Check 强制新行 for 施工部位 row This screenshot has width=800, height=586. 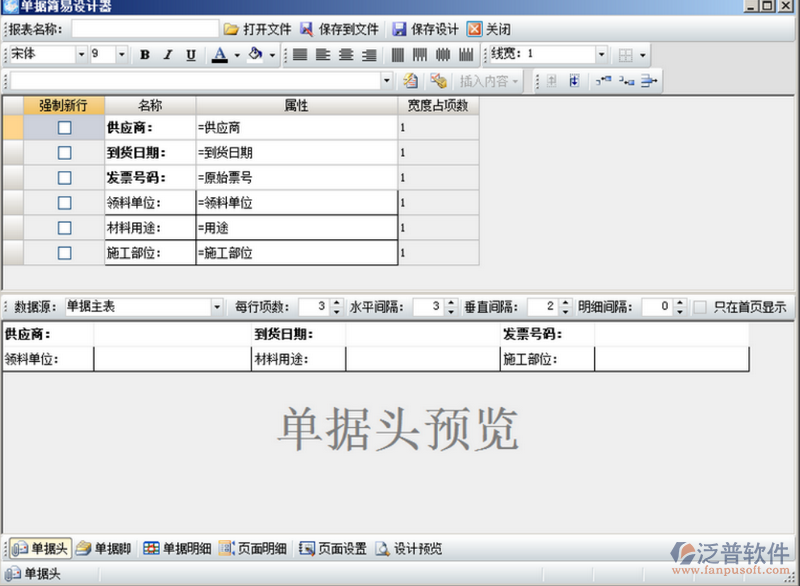(64, 253)
